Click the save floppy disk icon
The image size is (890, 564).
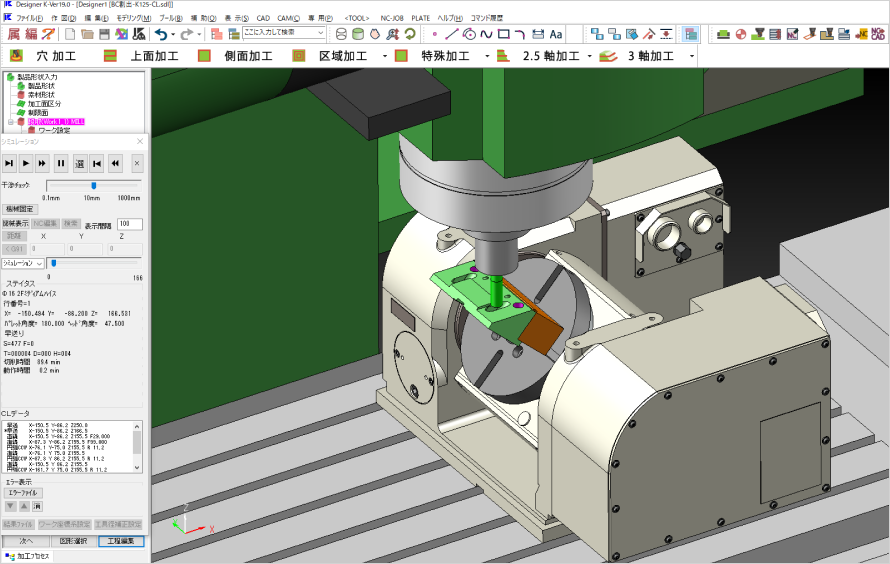tap(104, 33)
